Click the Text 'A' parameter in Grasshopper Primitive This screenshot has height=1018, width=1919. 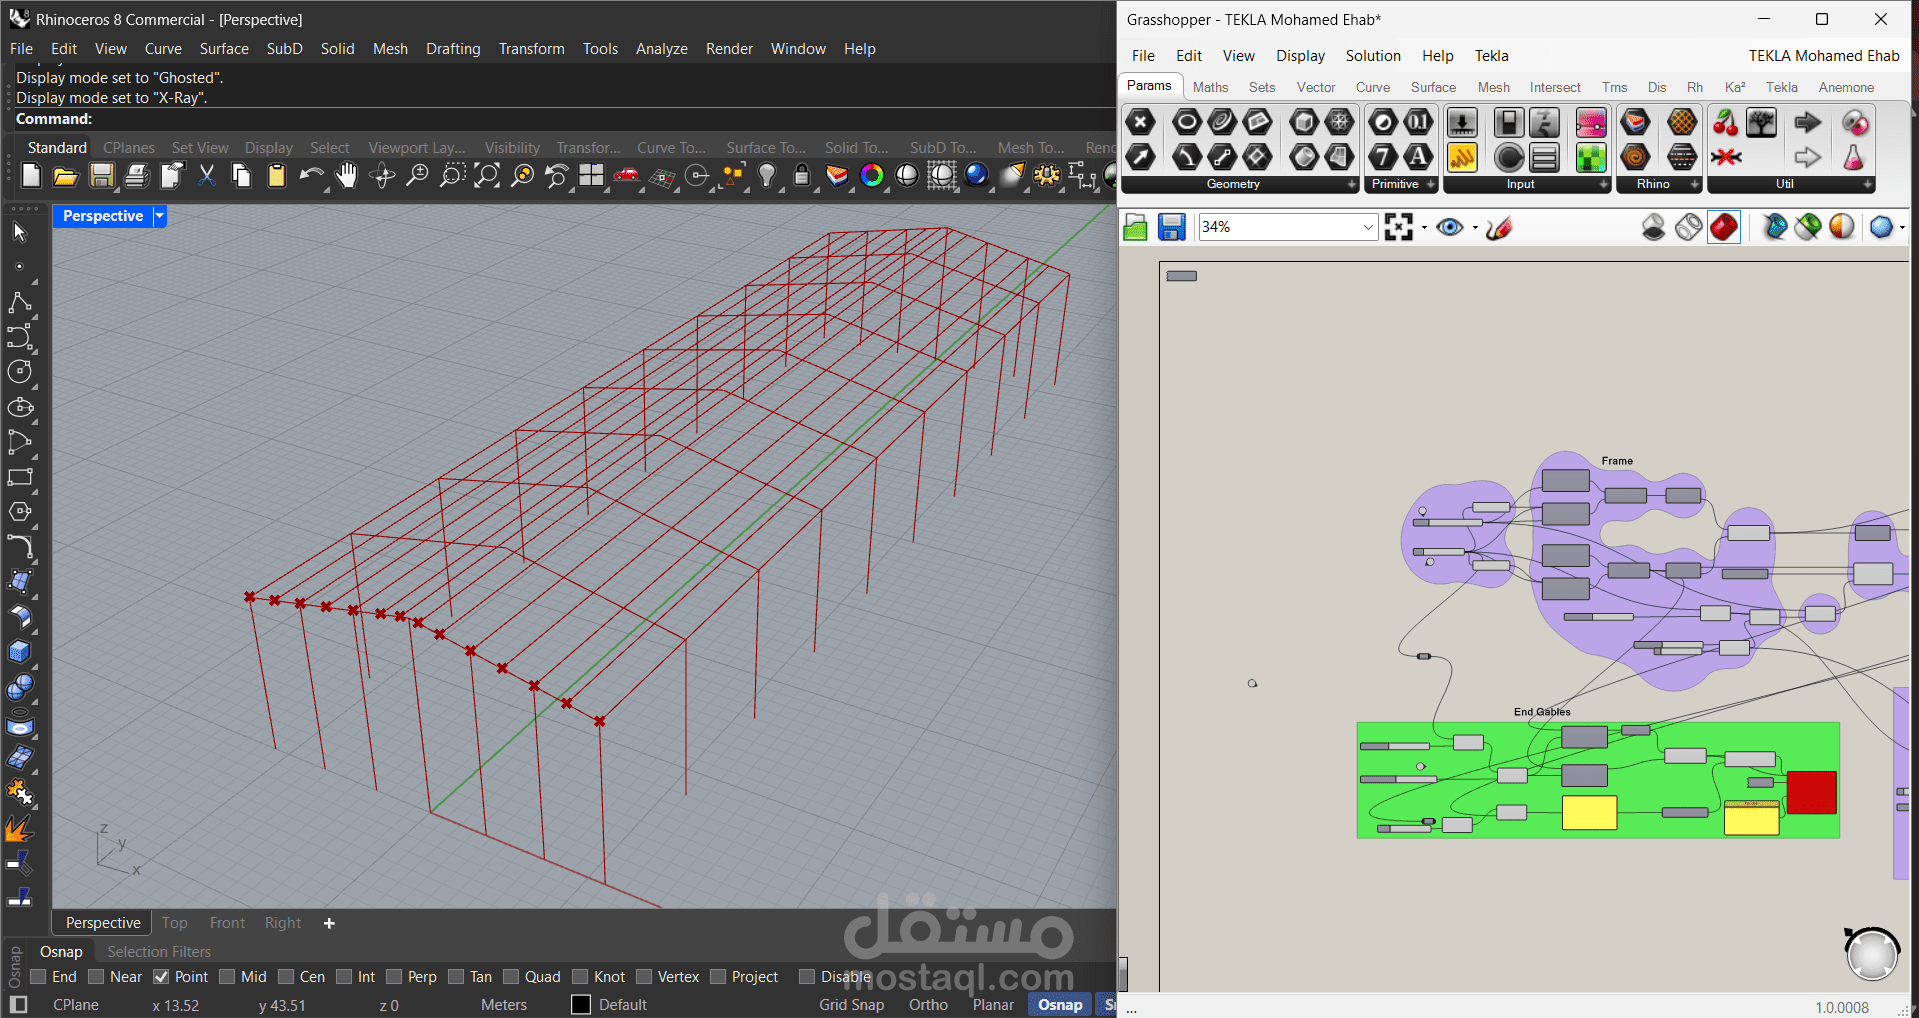click(1418, 157)
